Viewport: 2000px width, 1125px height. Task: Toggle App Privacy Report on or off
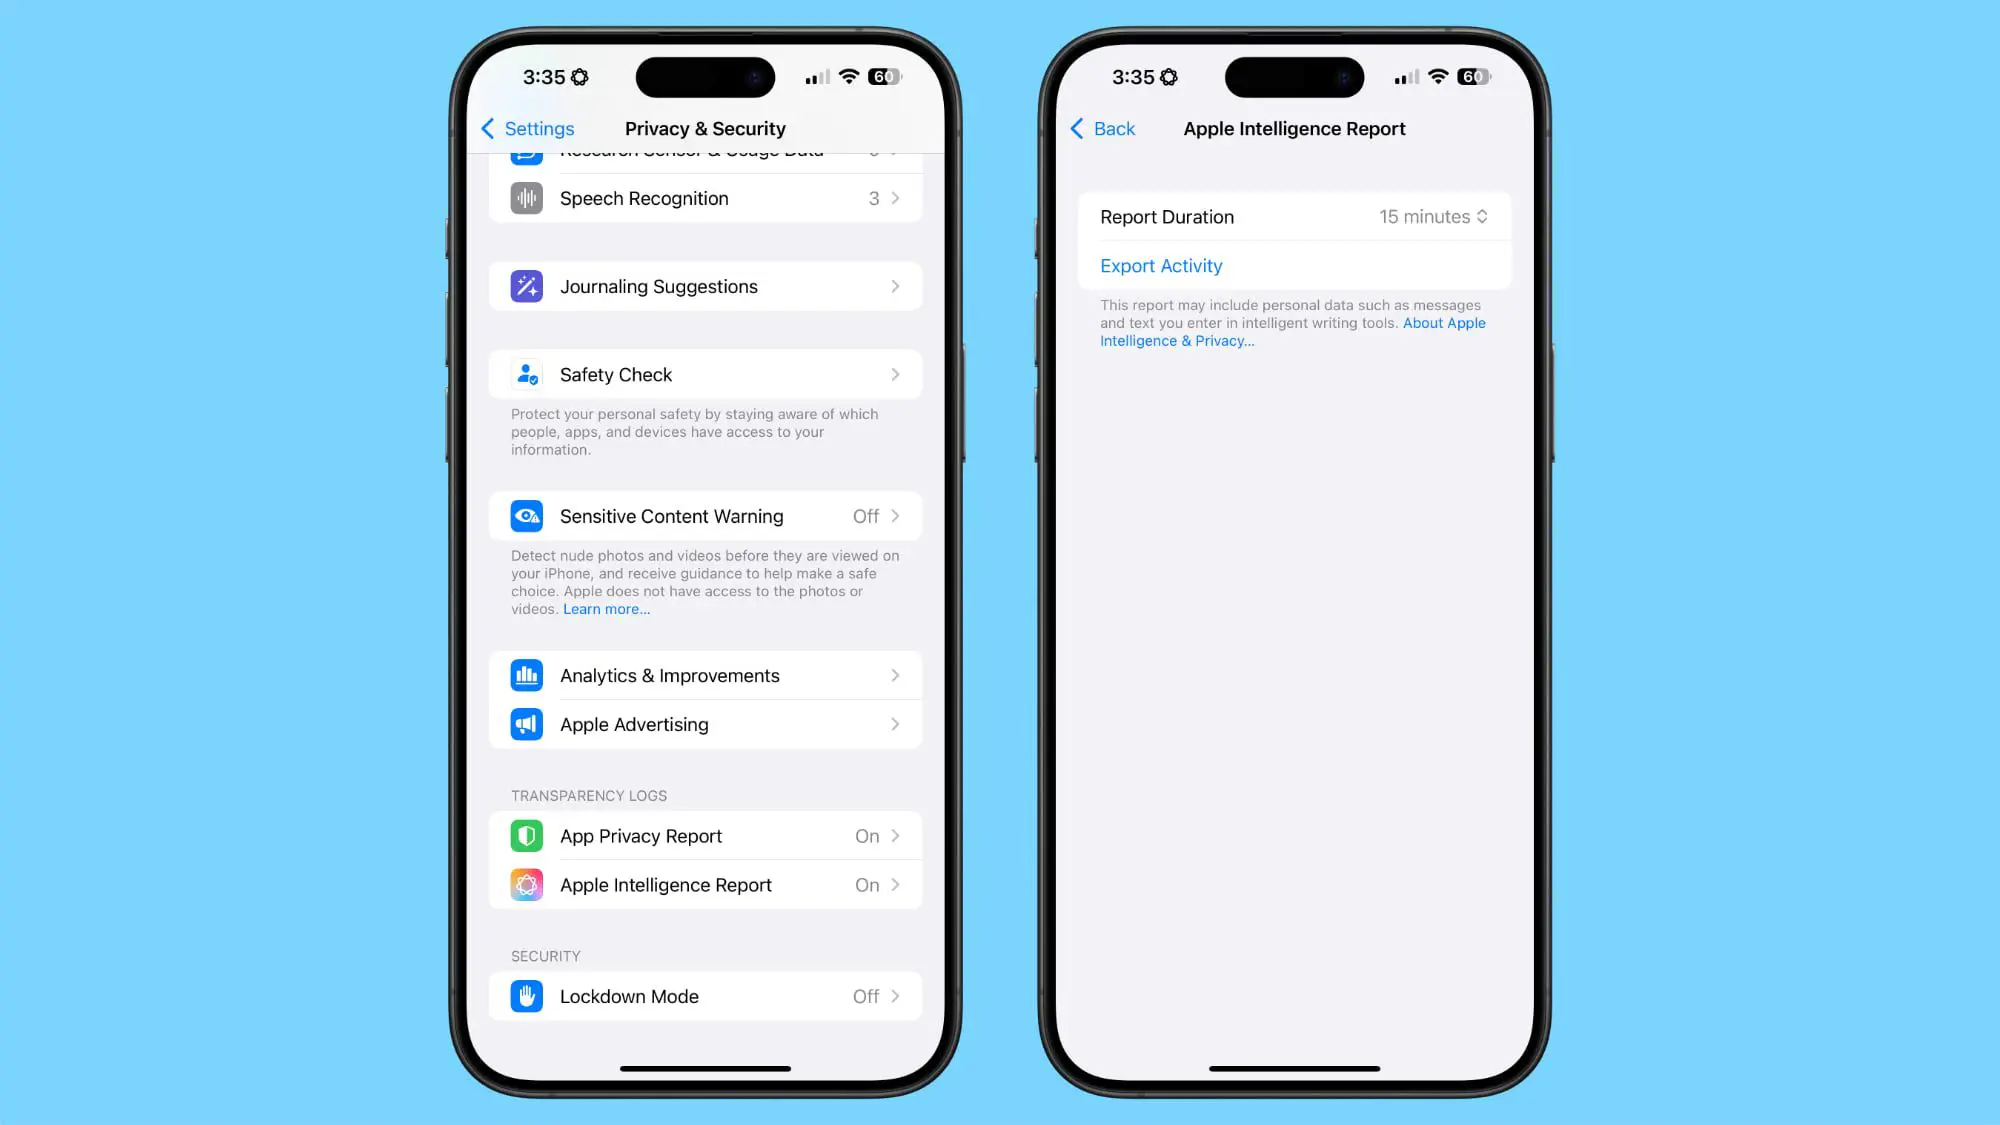pyautogui.click(x=703, y=835)
